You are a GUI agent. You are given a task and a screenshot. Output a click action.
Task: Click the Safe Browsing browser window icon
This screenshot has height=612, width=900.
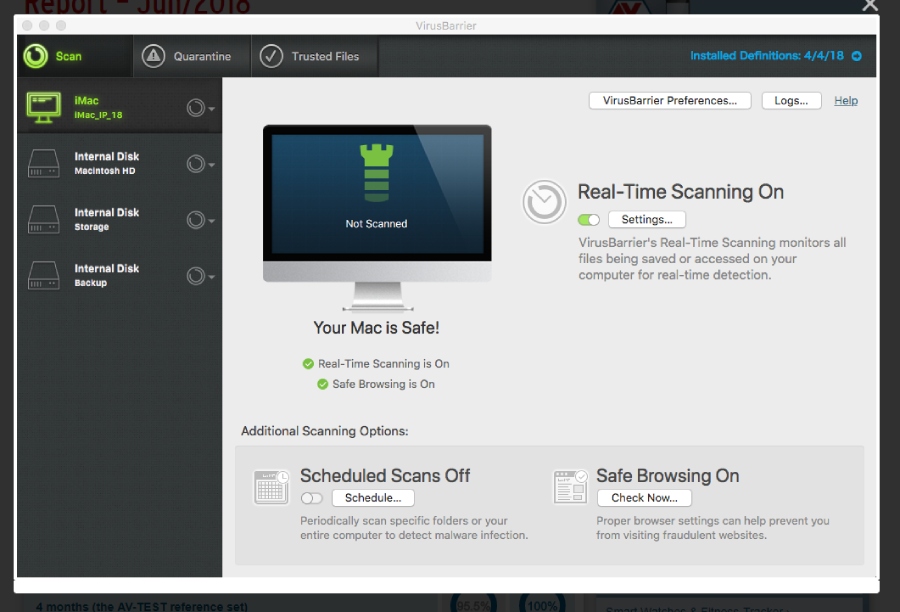571,487
